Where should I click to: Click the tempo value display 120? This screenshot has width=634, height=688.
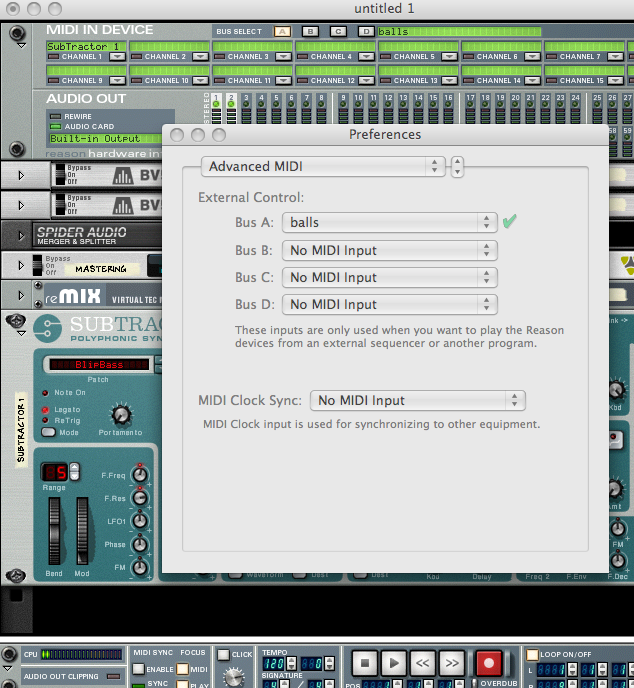(274, 663)
